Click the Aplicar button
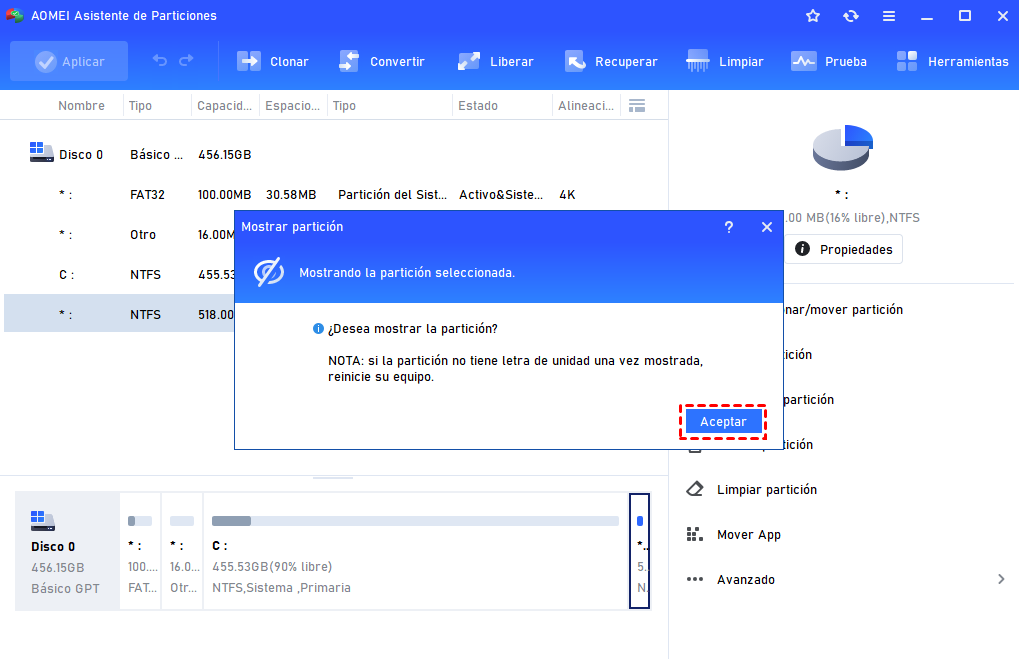This screenshot has width=1019, height=659. 68,61
